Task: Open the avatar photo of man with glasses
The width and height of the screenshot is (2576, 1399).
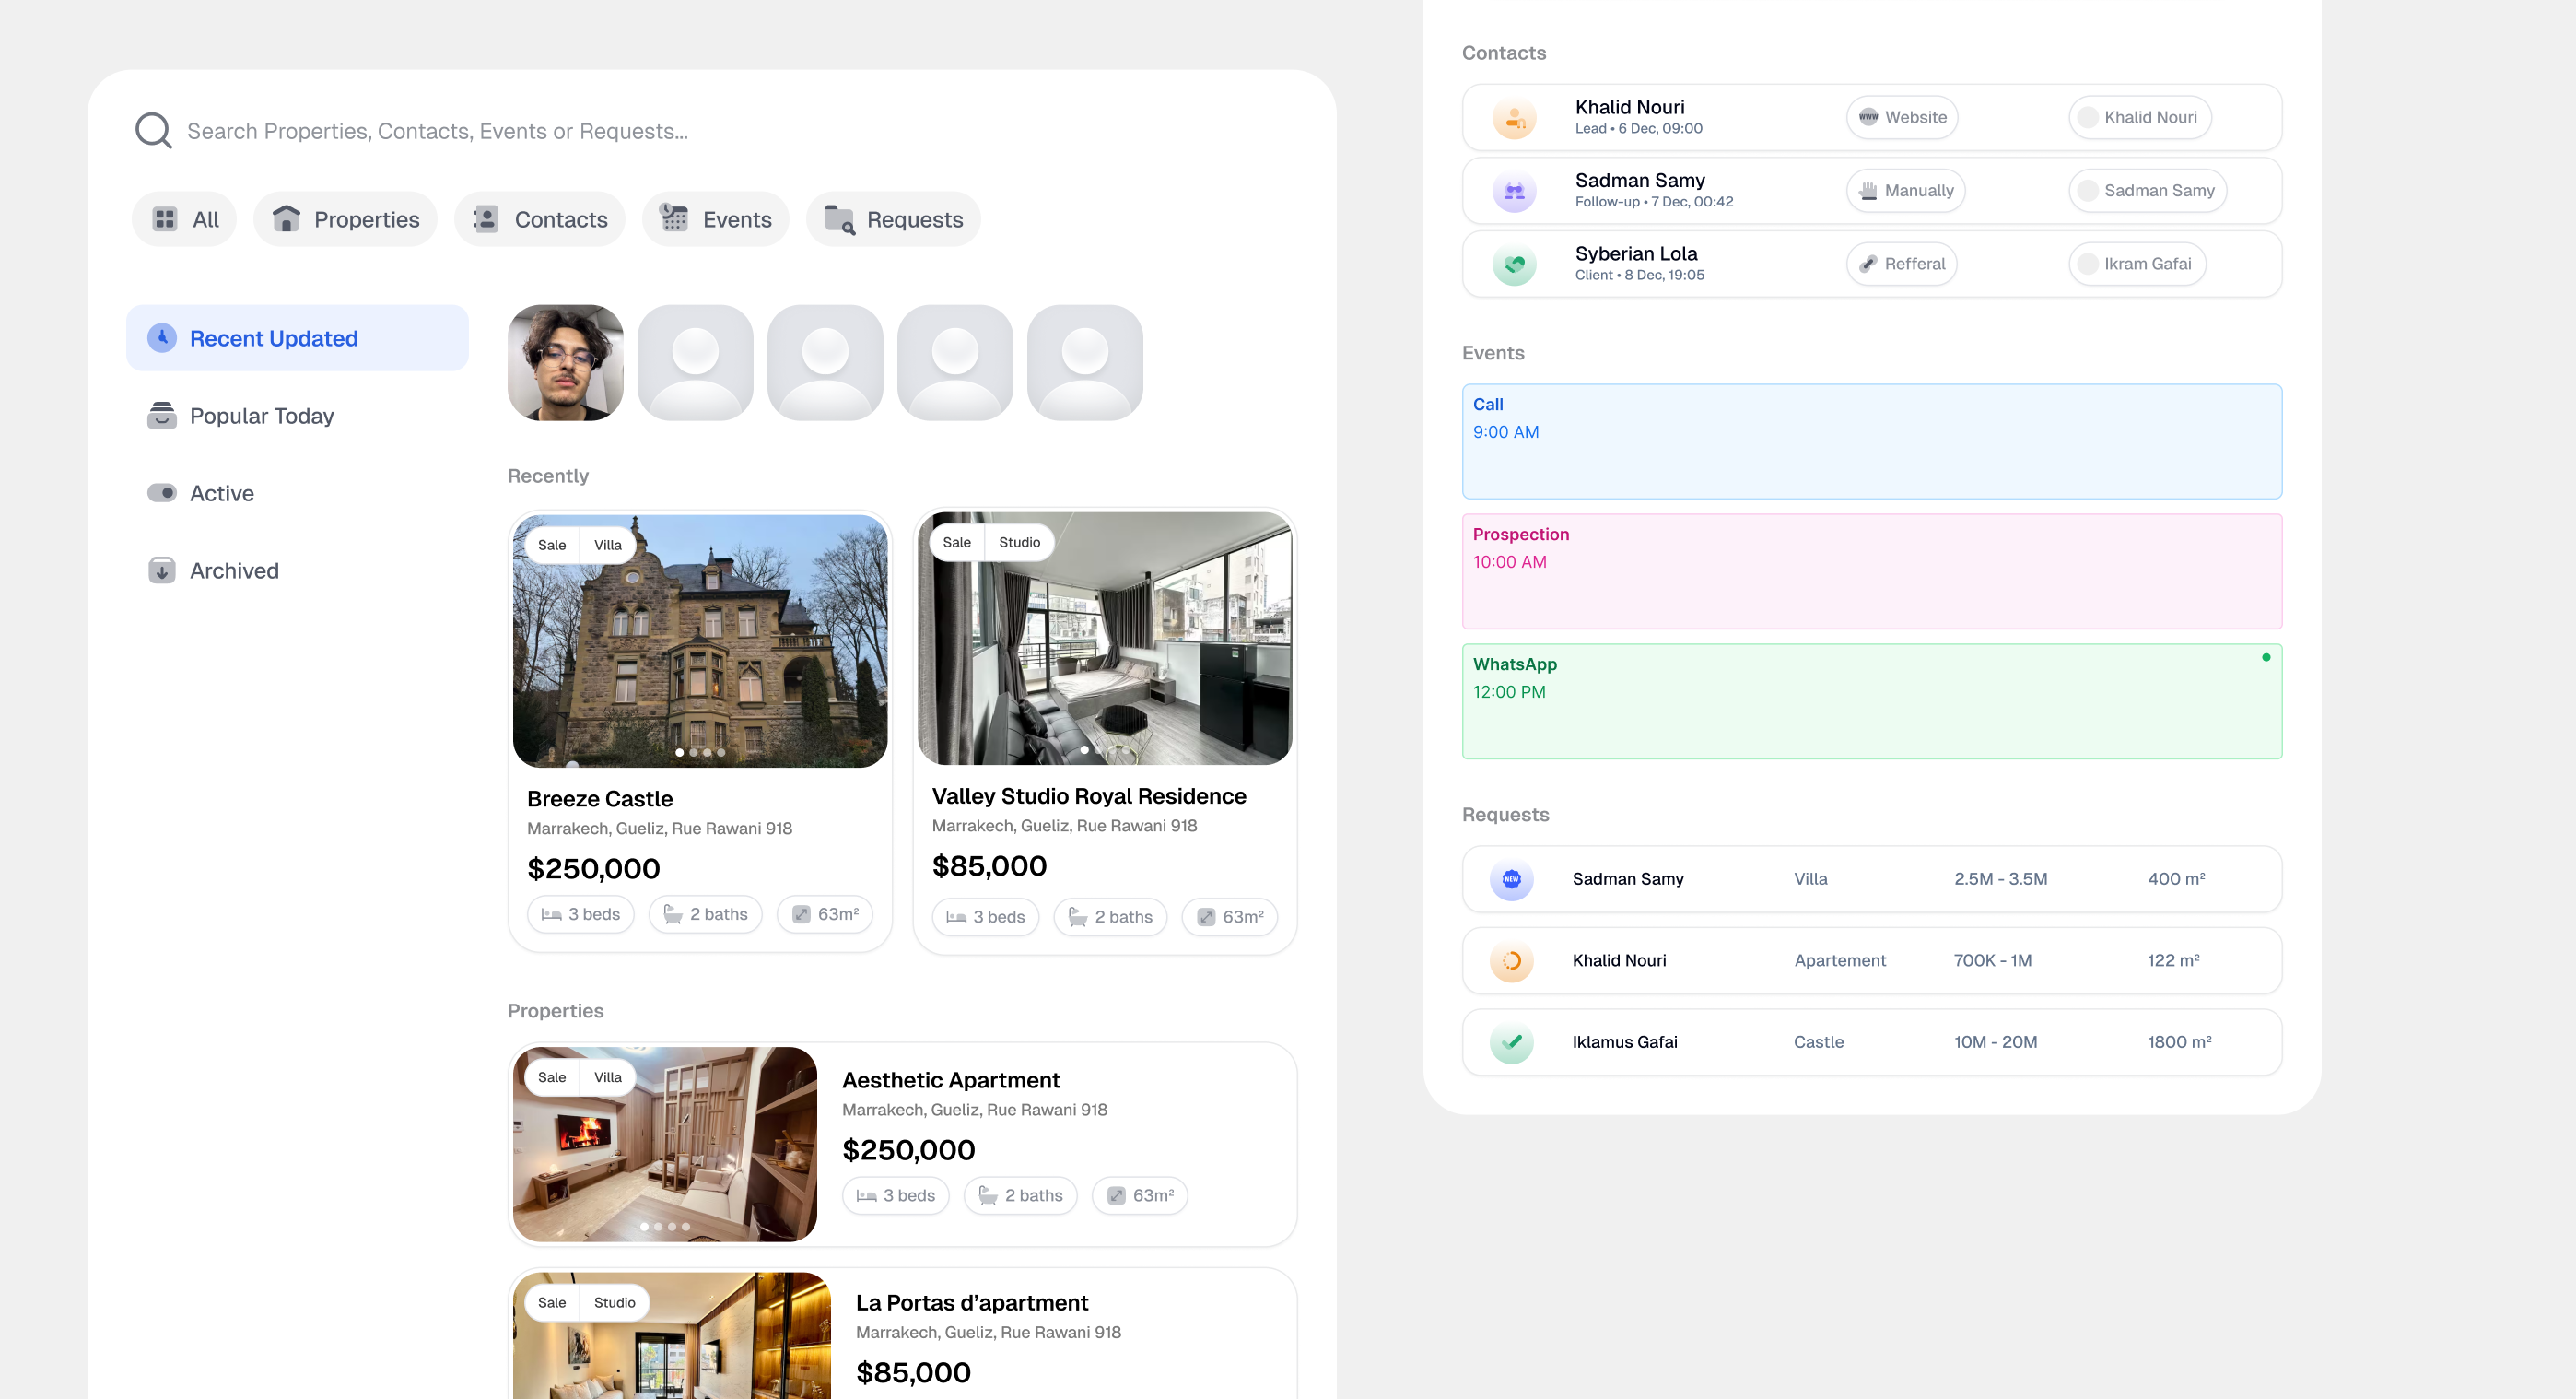Action: [565, 363]
